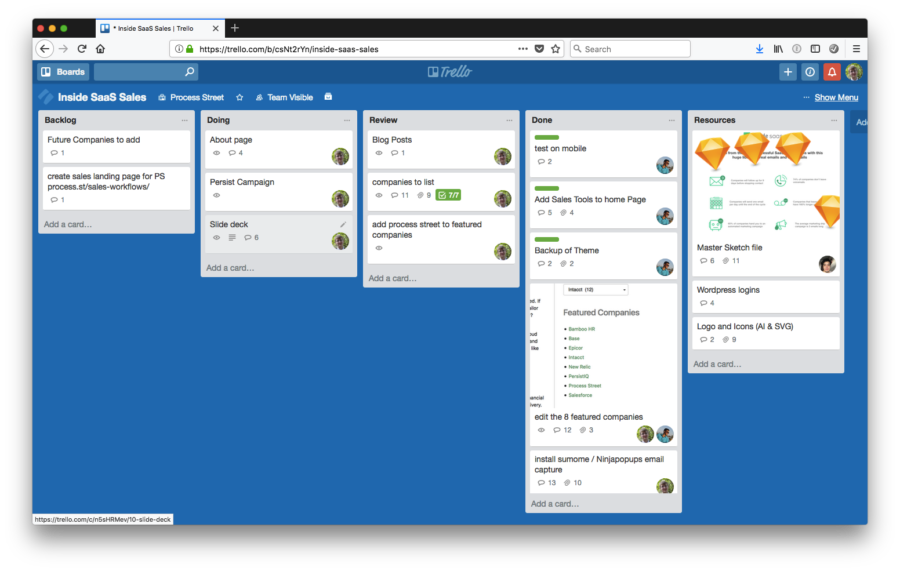Click the eye icon on edit the 8 featured companies
This screenshot has height=571, width=900.
[541, 430]
